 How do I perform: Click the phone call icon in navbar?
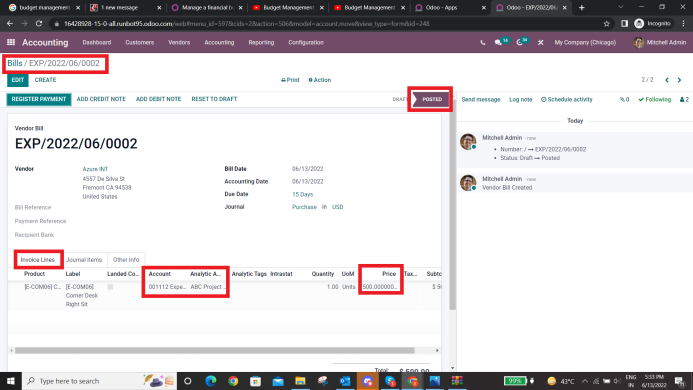click(483, 42)
